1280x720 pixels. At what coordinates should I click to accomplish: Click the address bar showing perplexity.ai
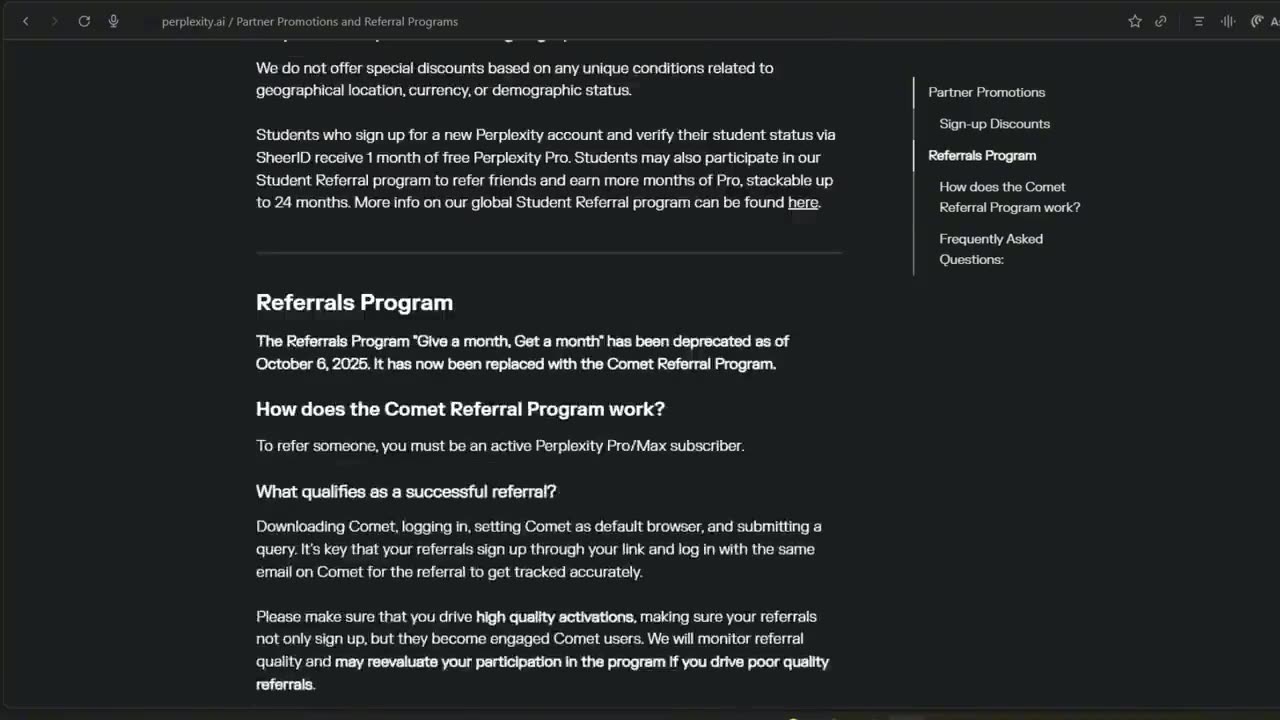[x=310, y=21]
